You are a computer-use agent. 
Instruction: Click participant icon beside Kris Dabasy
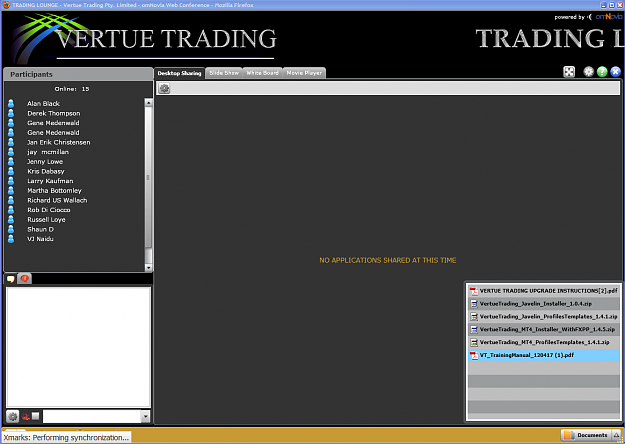tap(11, 171)
